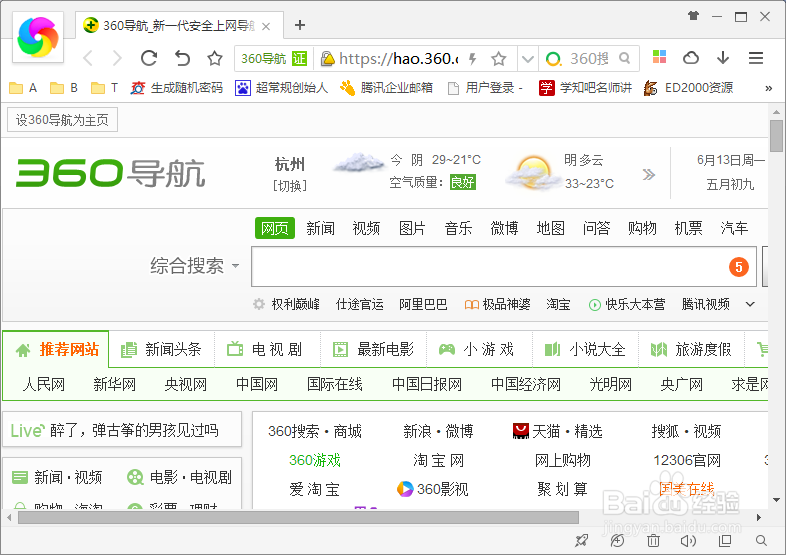
Task: Select 最新电影 category tab
Action: point(373,349)
